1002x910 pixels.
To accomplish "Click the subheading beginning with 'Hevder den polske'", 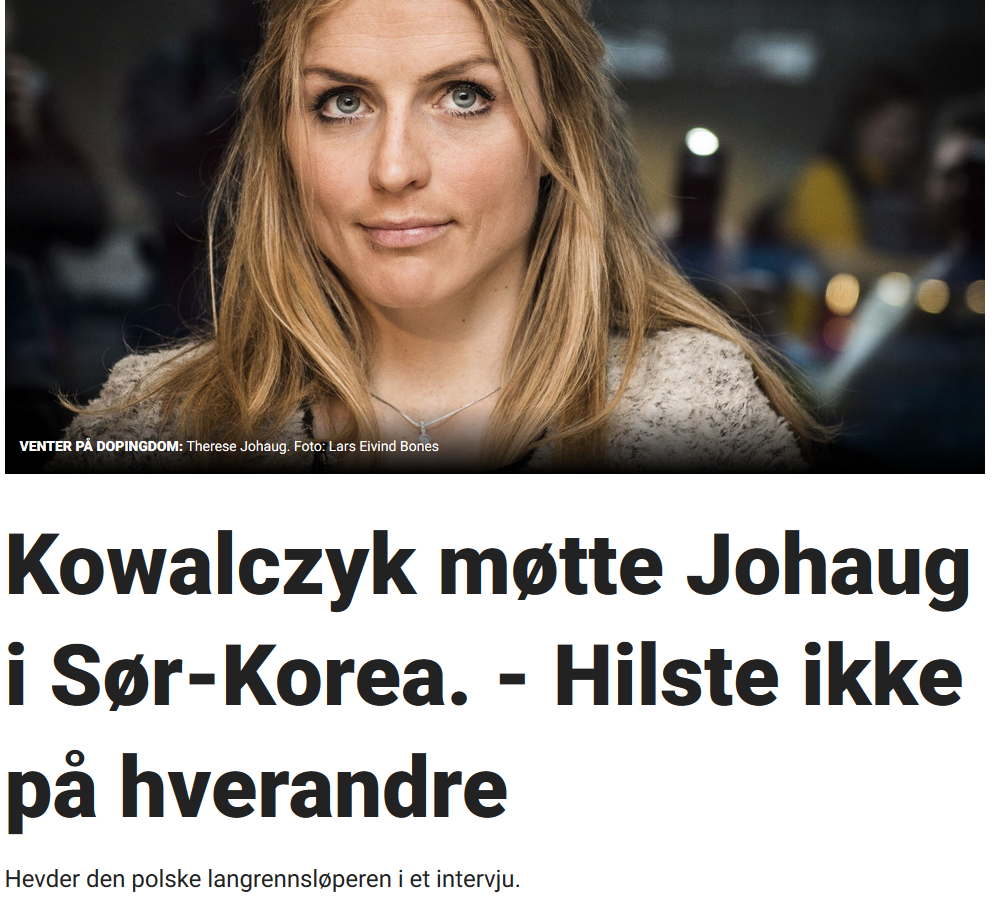I will pyautogui.click(x=263, y=879).
